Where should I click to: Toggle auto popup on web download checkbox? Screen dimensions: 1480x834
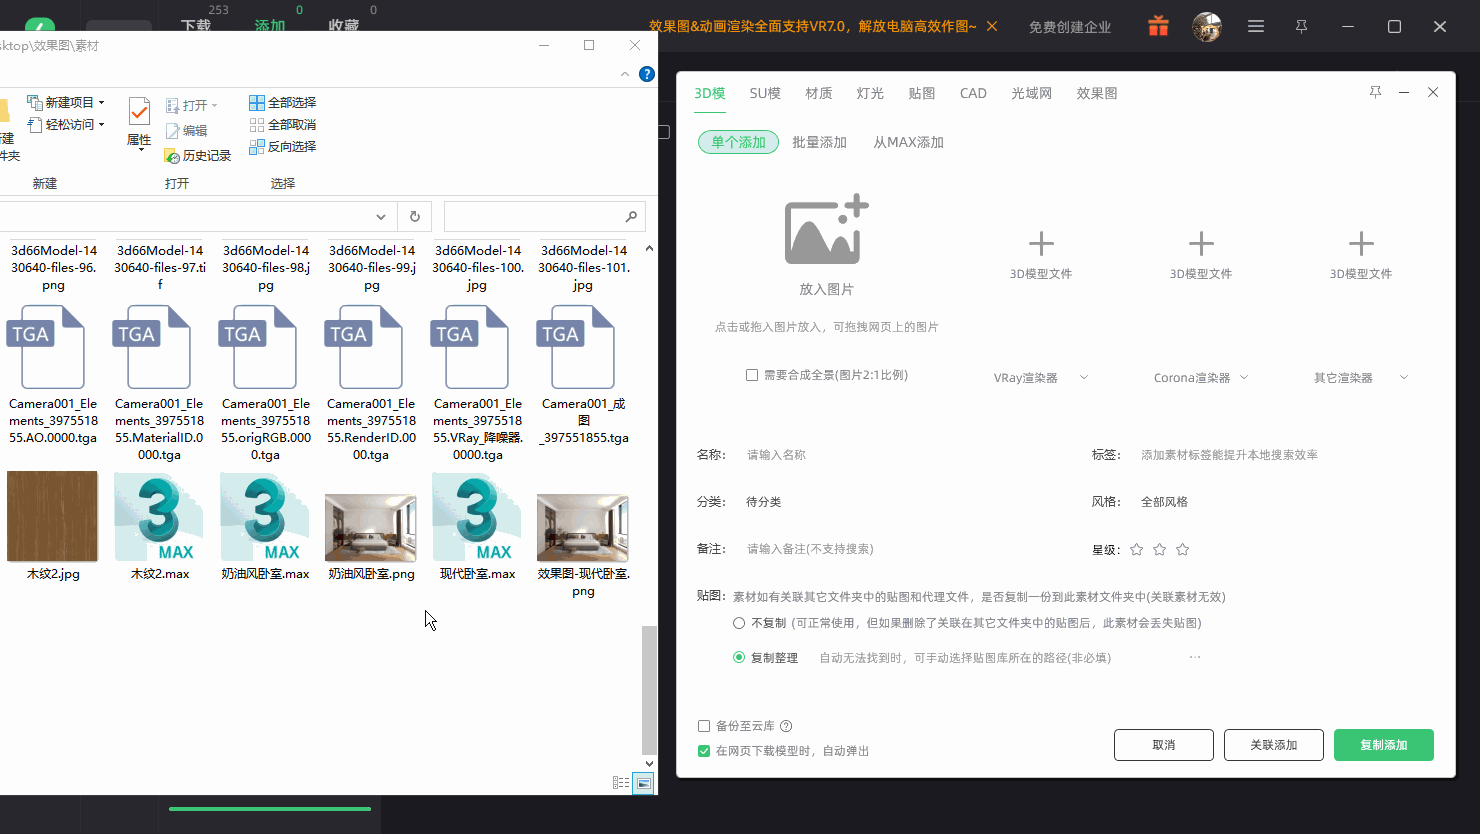[704, 751]
